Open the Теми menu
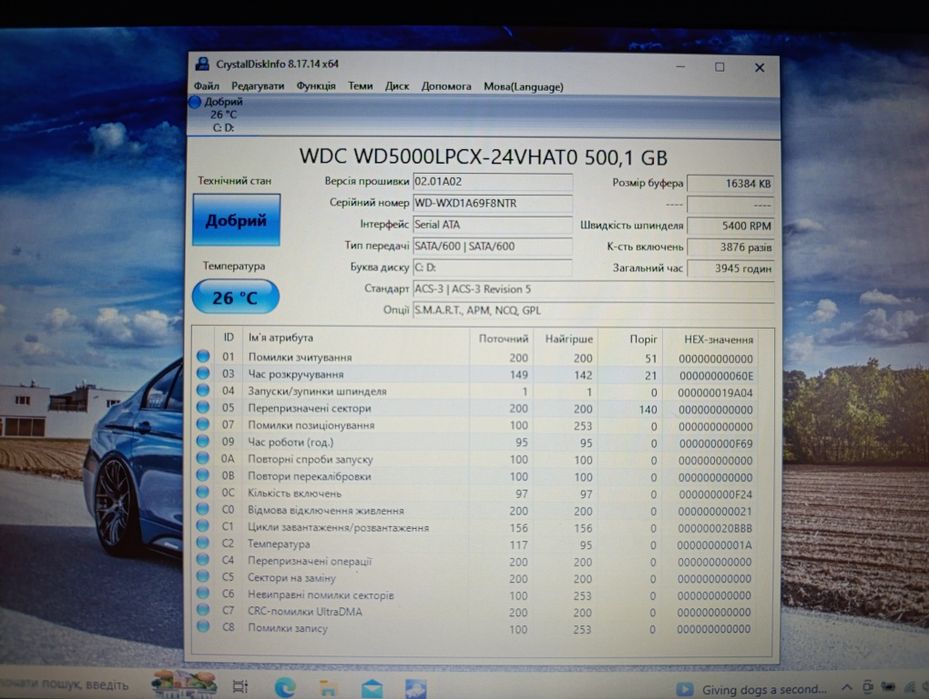 point(360,86)
